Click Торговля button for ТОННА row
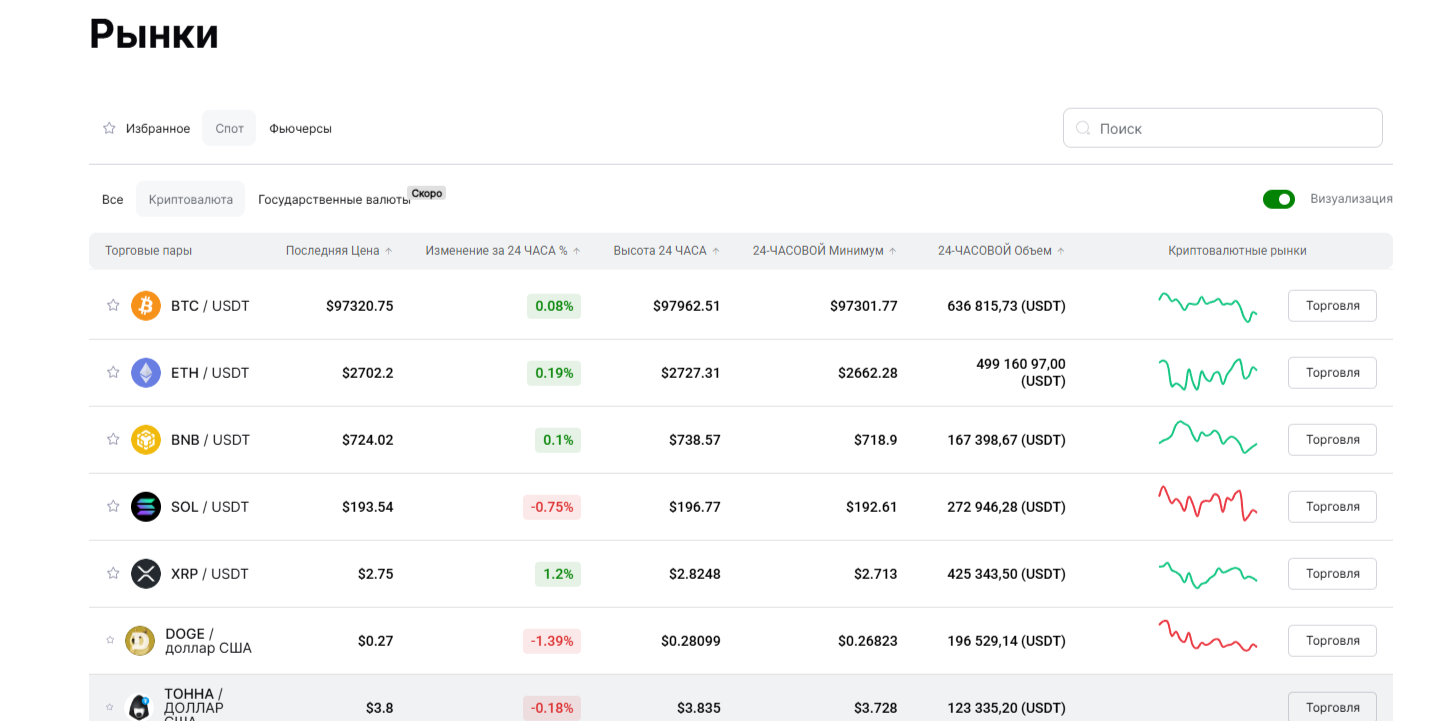Viewport: 1456px width, 721px height. pyautogui.click(x=1332, y=706)
